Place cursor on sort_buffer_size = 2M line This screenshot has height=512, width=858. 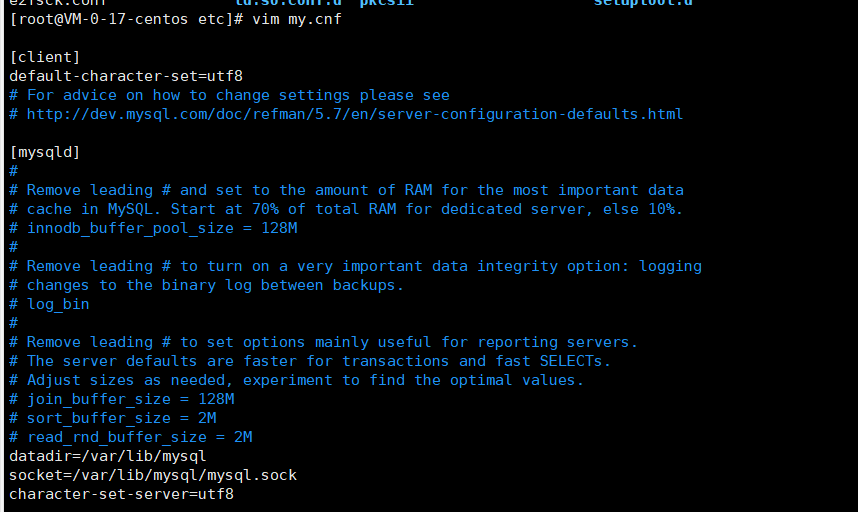click(x=113, y=418)
